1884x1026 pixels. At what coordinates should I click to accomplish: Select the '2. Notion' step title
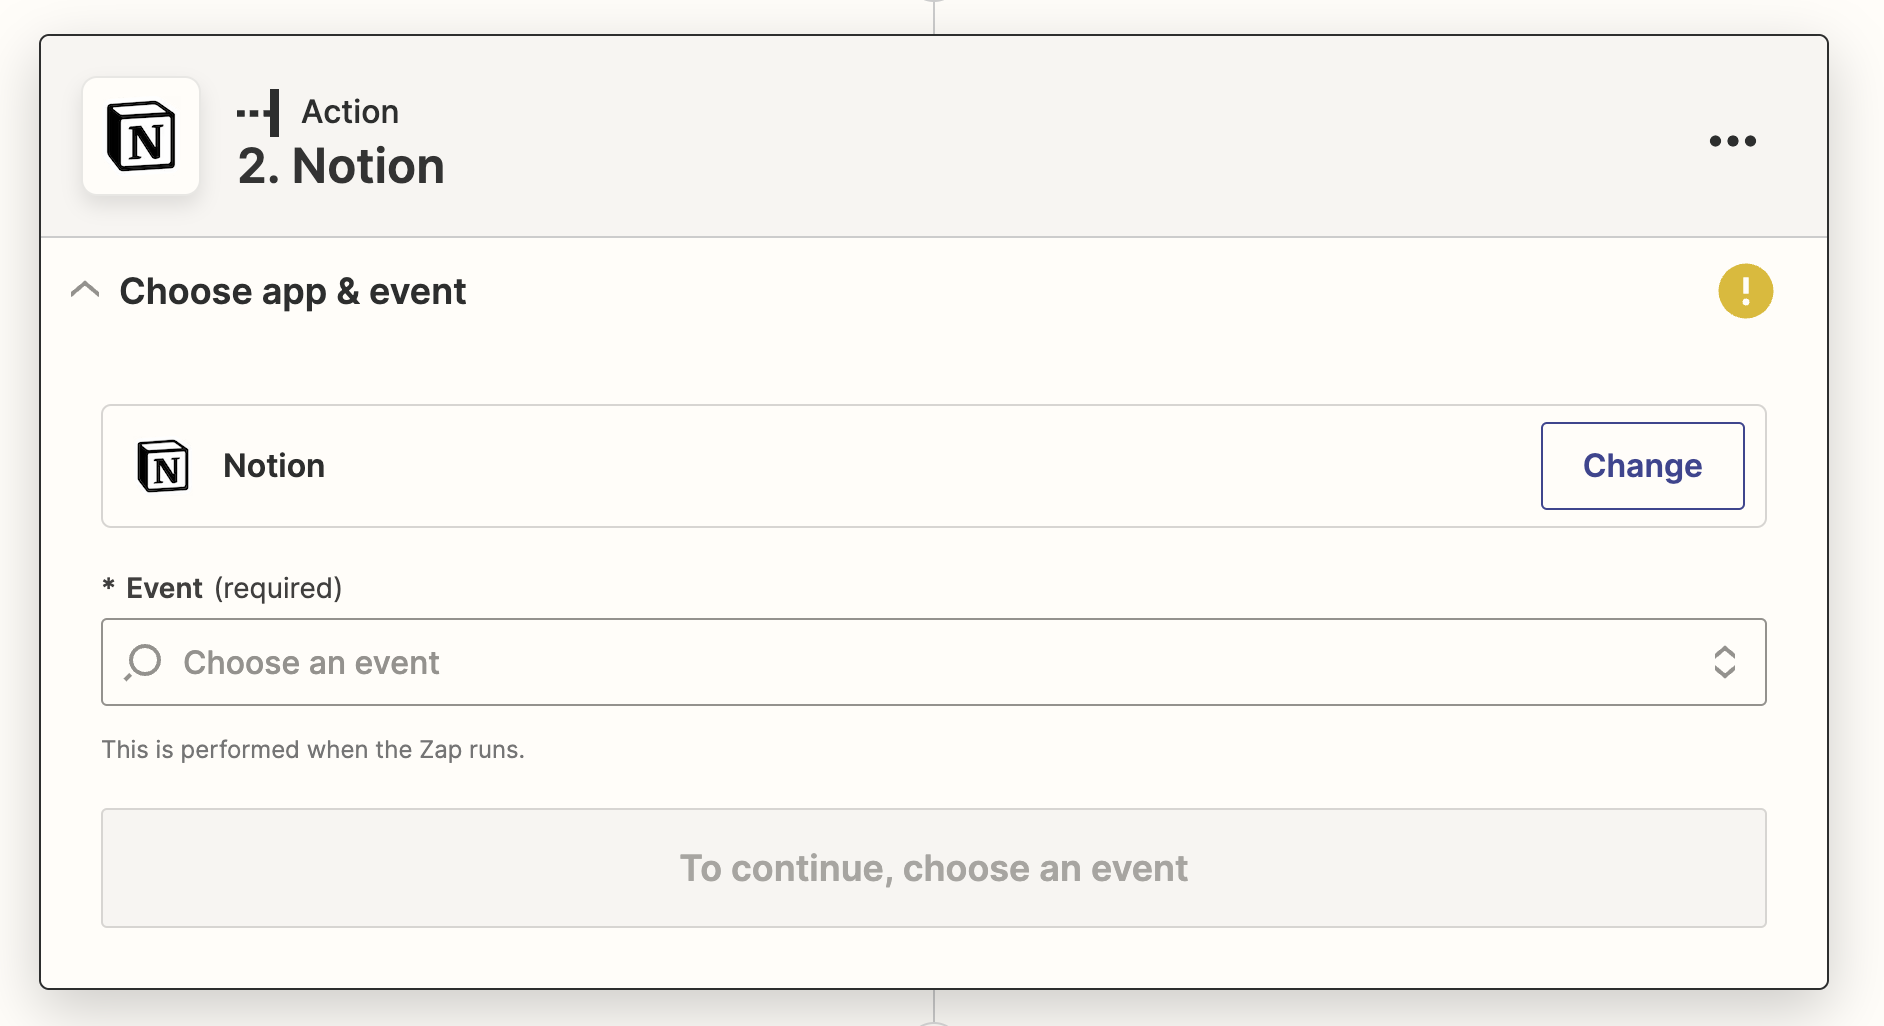(x=341, y=166)
